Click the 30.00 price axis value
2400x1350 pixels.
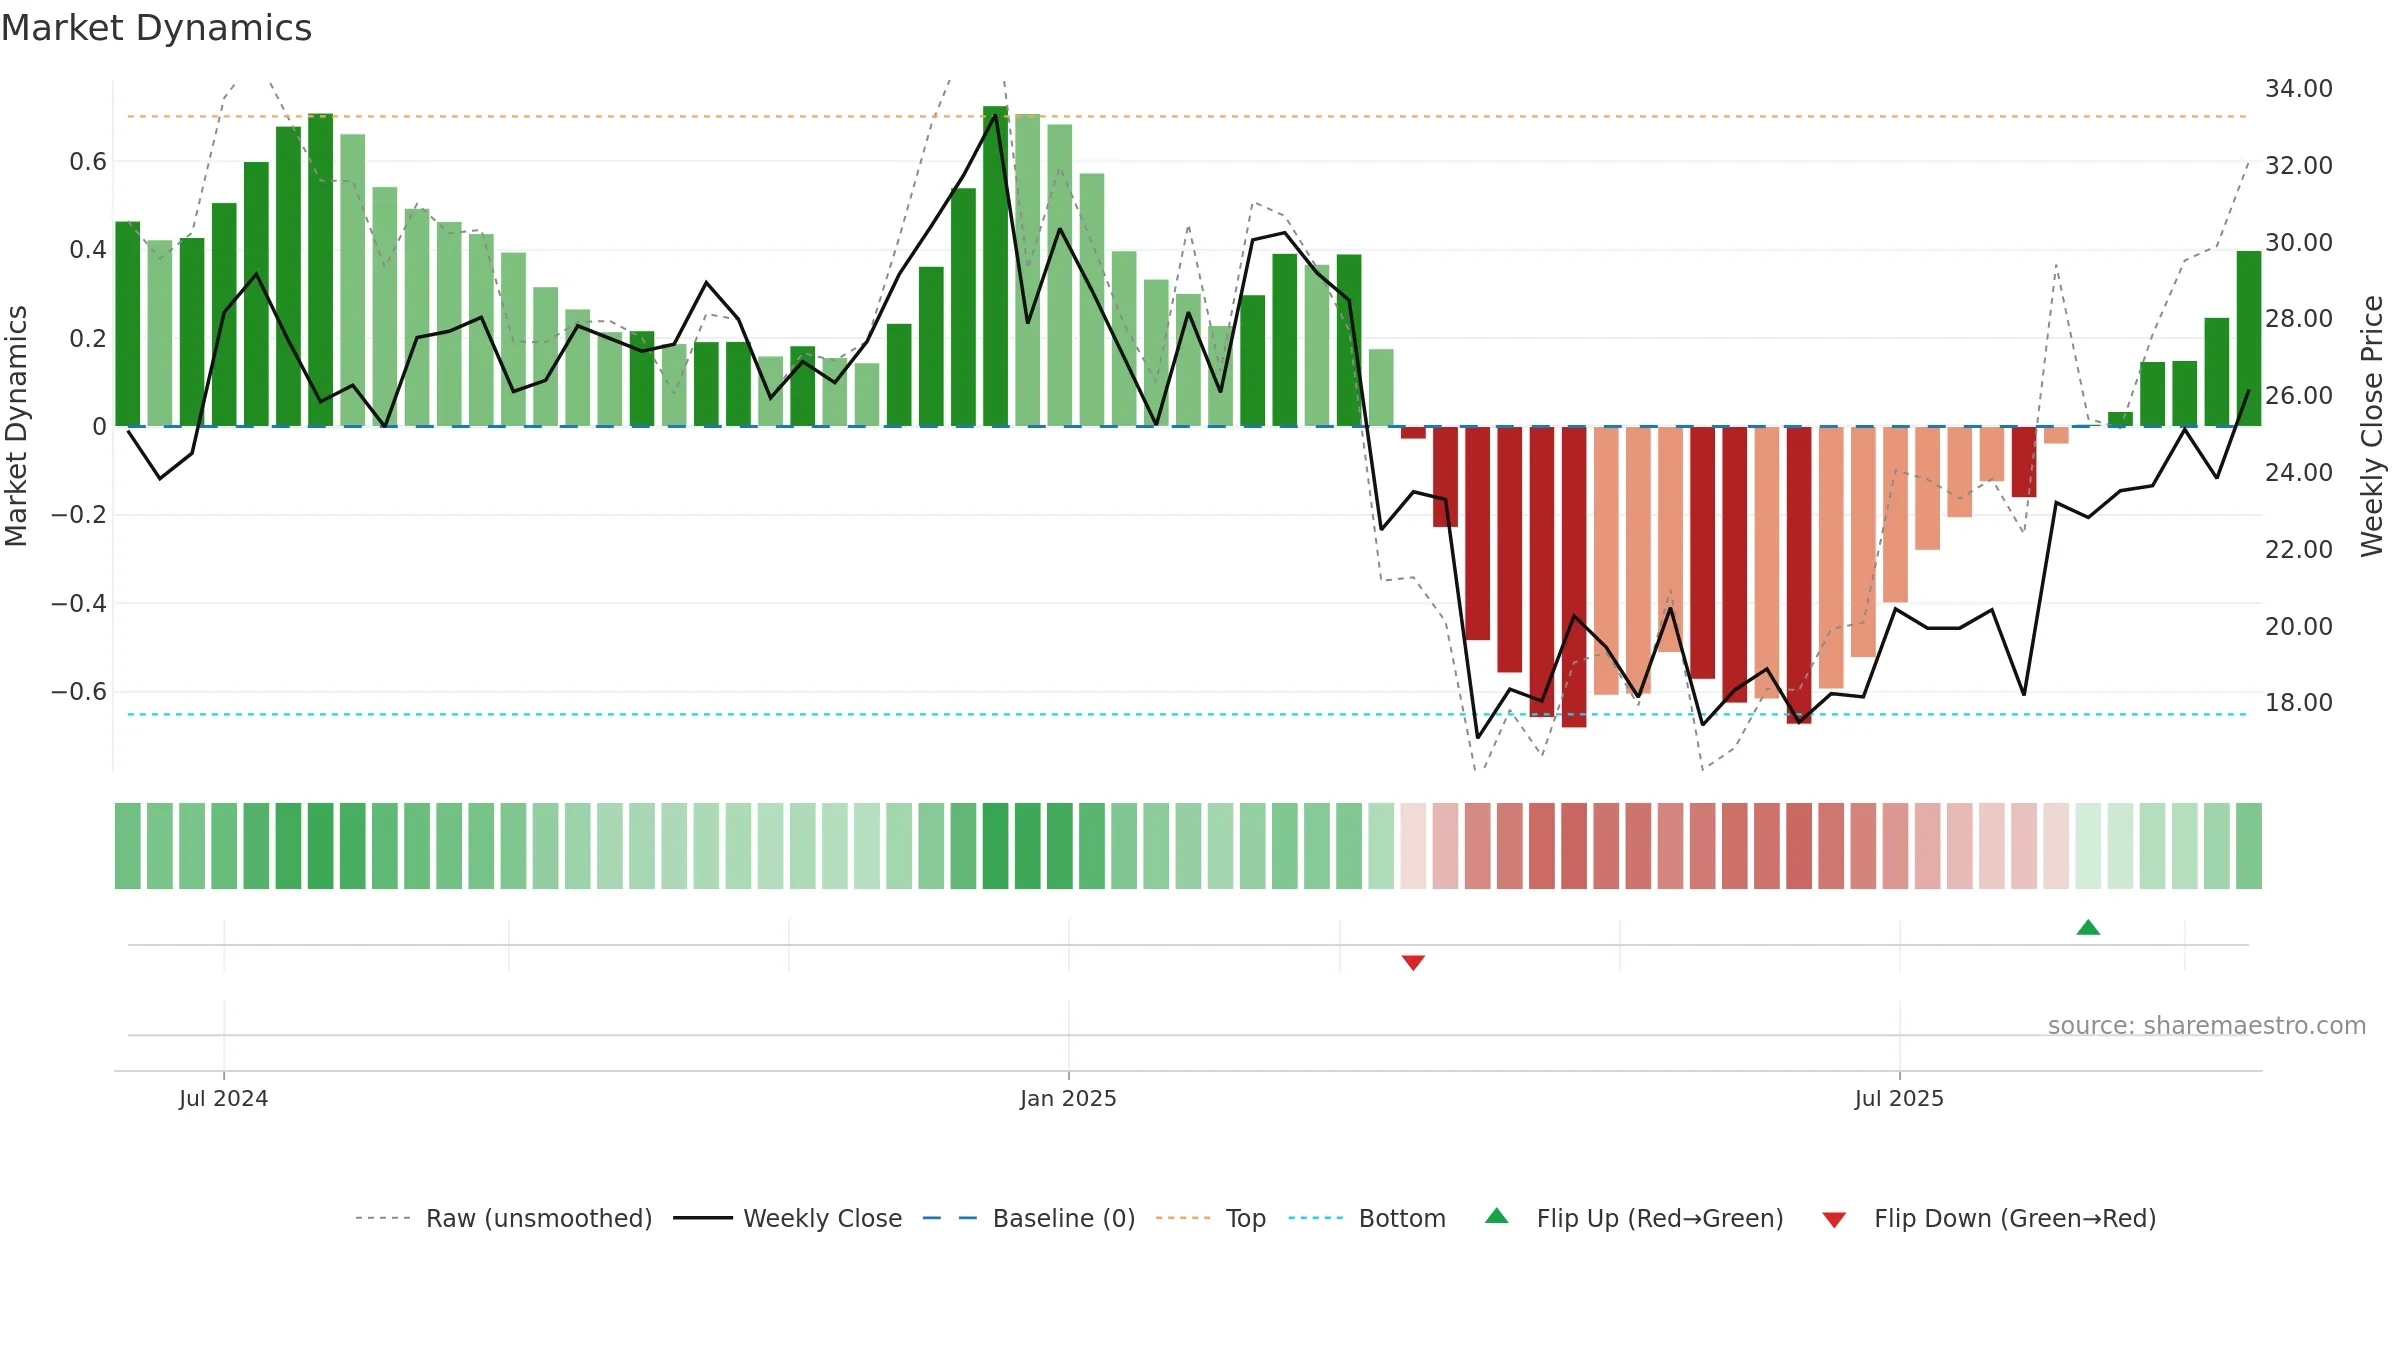click(x=2298, y=243)
